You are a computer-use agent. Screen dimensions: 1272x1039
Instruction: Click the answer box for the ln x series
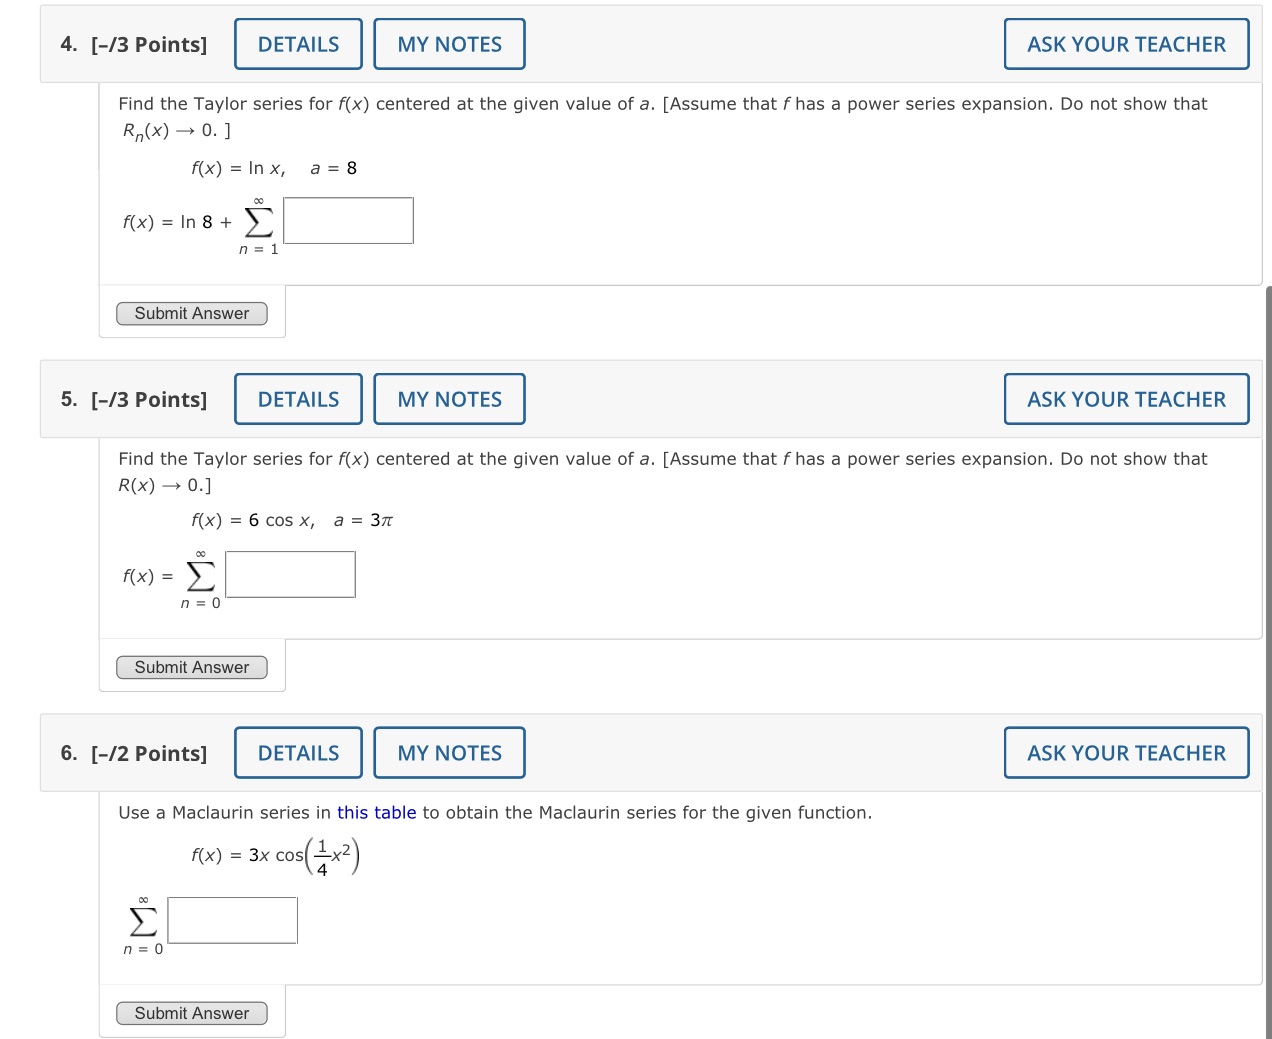(x=347, y=220)
